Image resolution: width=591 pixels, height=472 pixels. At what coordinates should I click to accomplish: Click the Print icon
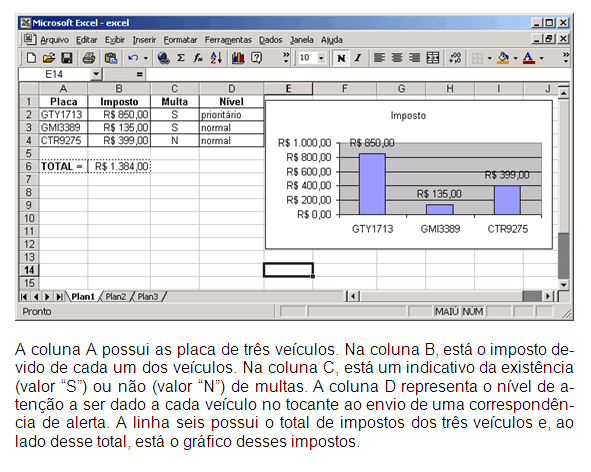[89, 58]
